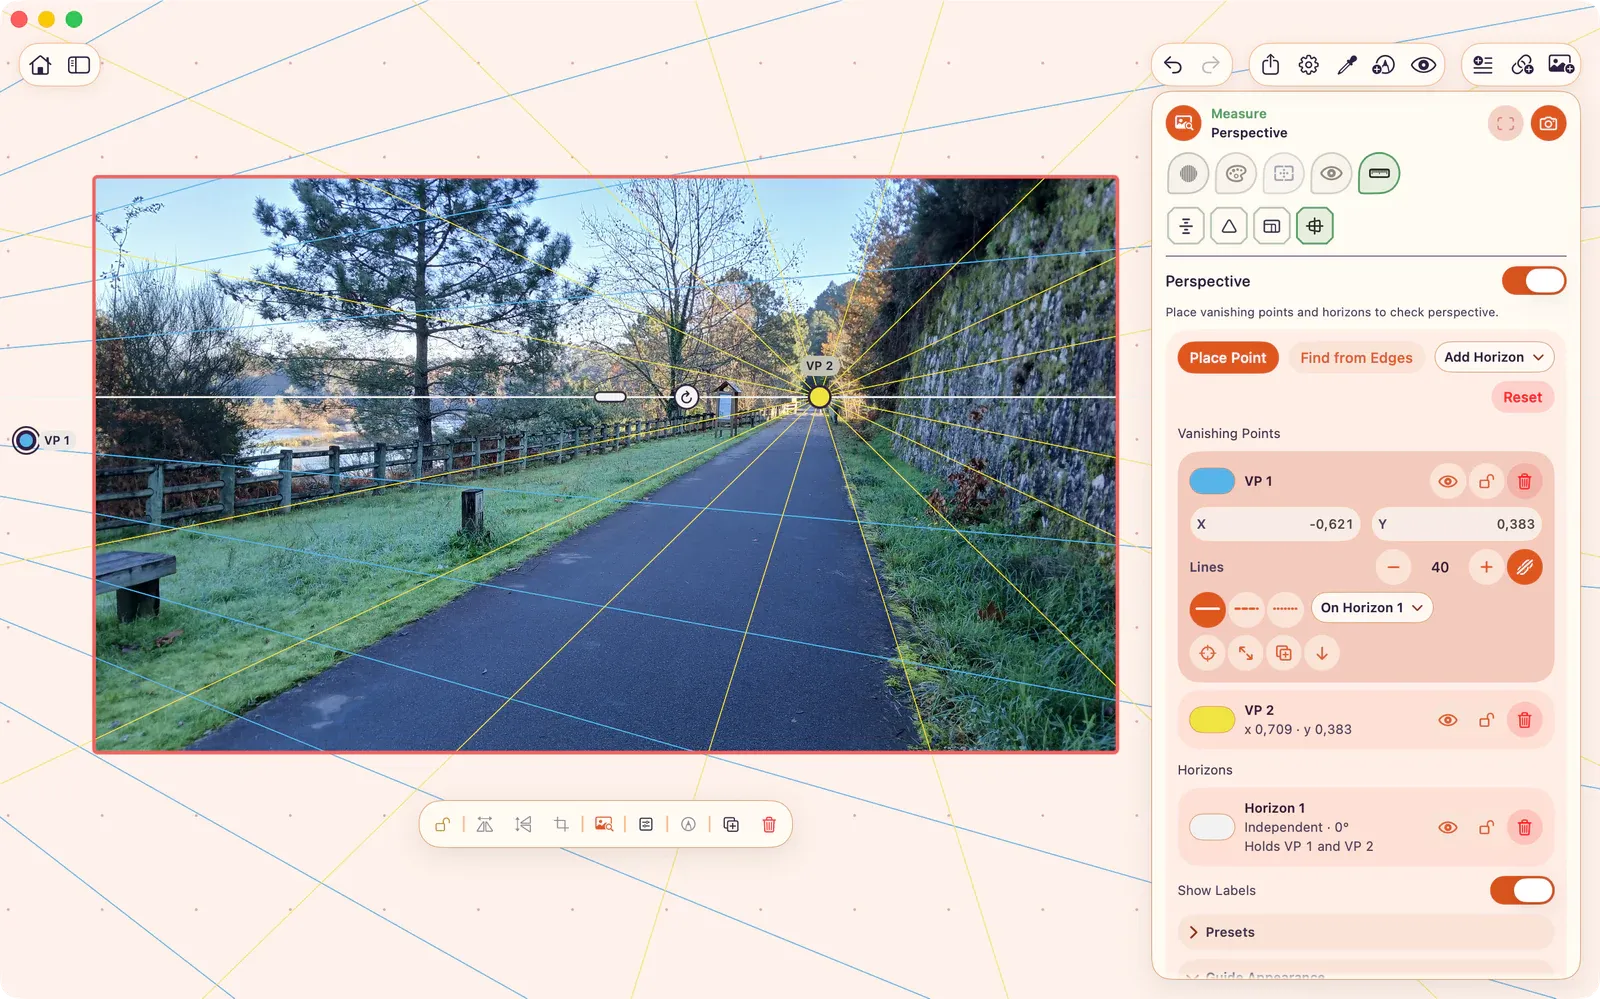The height and width of the screenshot is (999, 1600).
Task: Select the ruler Measure tab
Action: (1379, 173)
